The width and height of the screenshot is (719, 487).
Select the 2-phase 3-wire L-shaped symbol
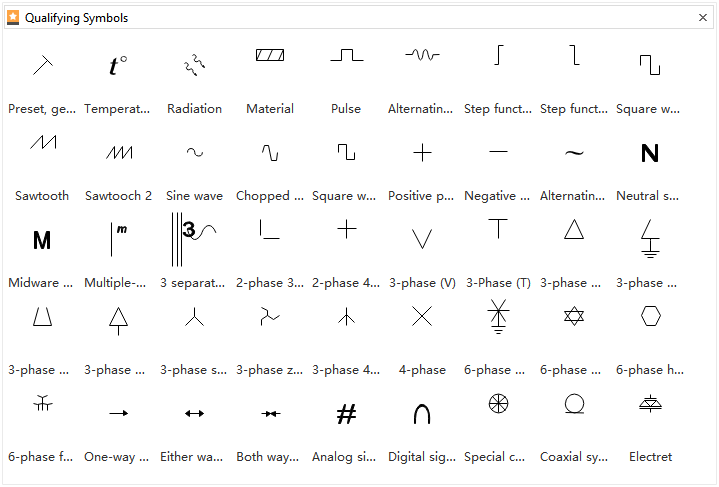click(x=270, y=229)
